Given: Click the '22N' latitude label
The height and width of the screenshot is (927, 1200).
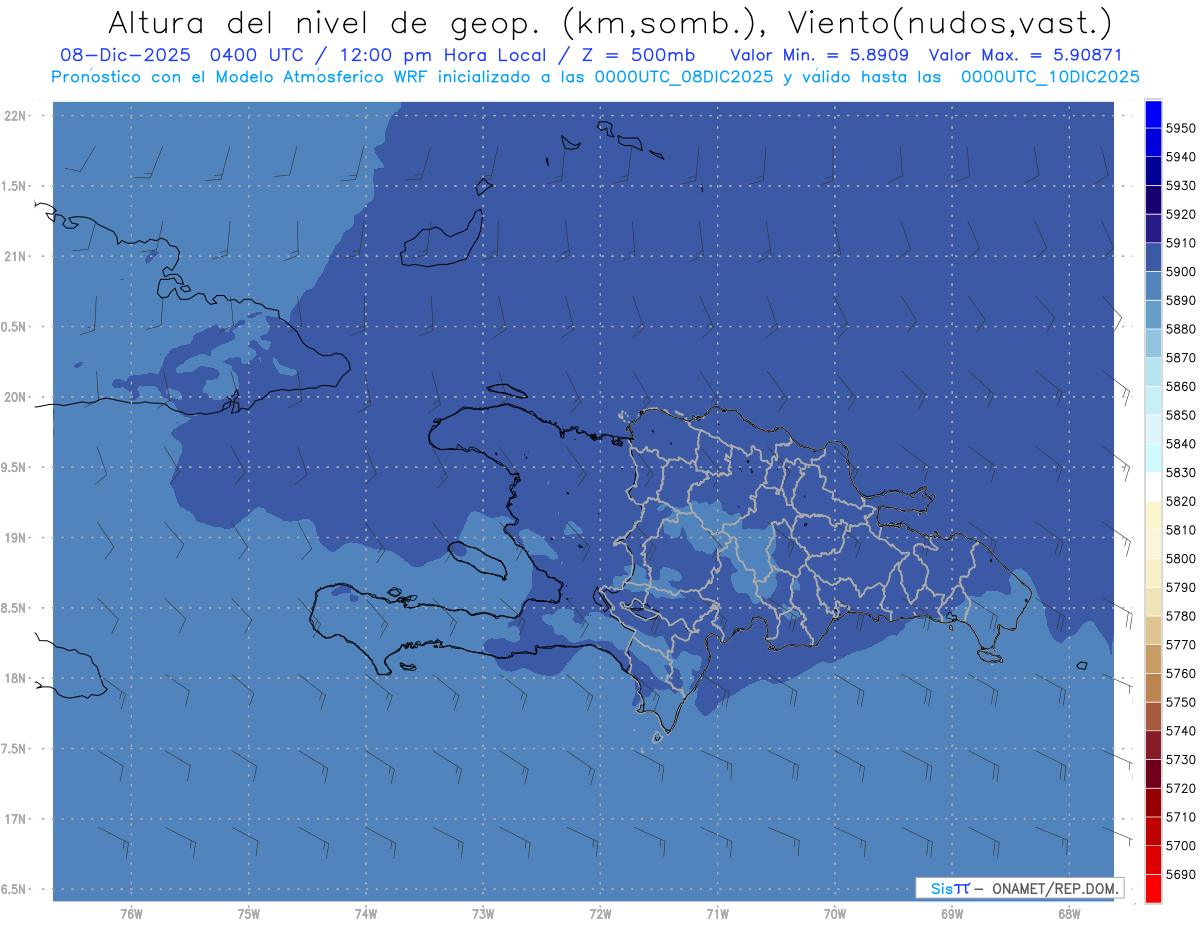Looking at the screenshot, I should 15,116.
